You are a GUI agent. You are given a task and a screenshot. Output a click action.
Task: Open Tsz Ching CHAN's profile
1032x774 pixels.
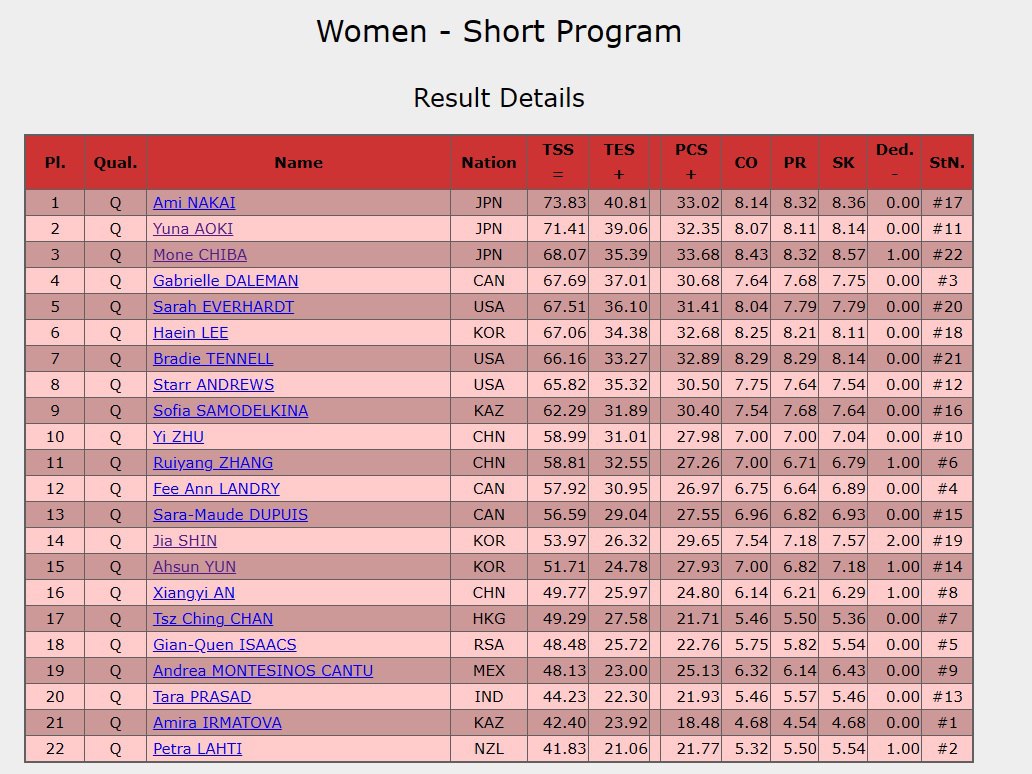point(213,619)
